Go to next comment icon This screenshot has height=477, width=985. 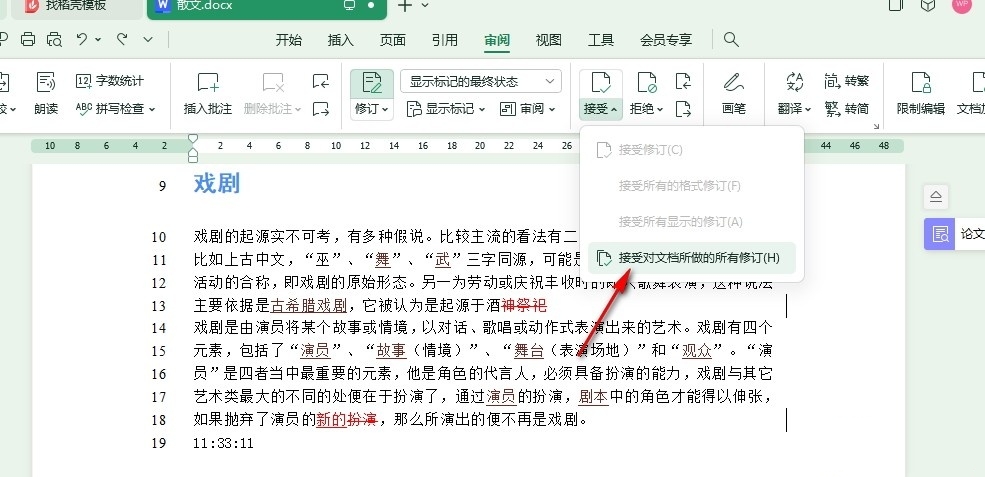point(320,109)
